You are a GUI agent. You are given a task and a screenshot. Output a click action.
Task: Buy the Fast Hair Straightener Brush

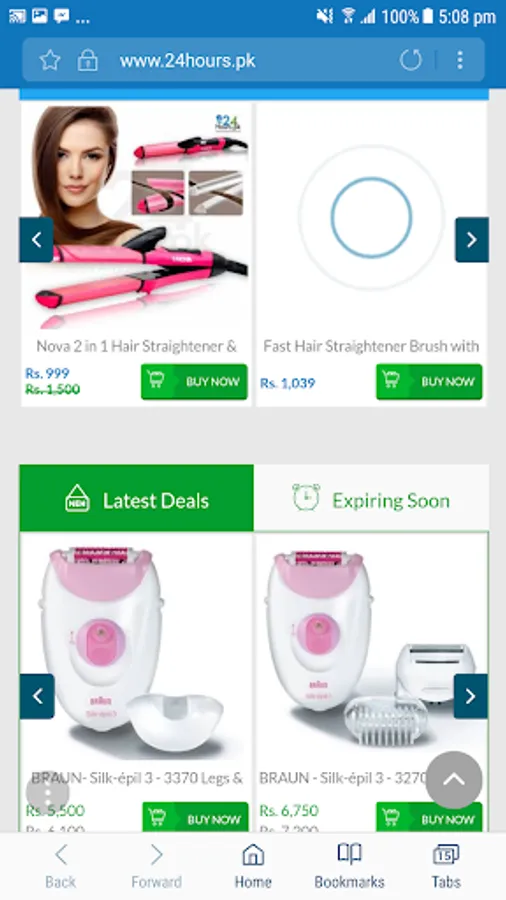[429, 381]
